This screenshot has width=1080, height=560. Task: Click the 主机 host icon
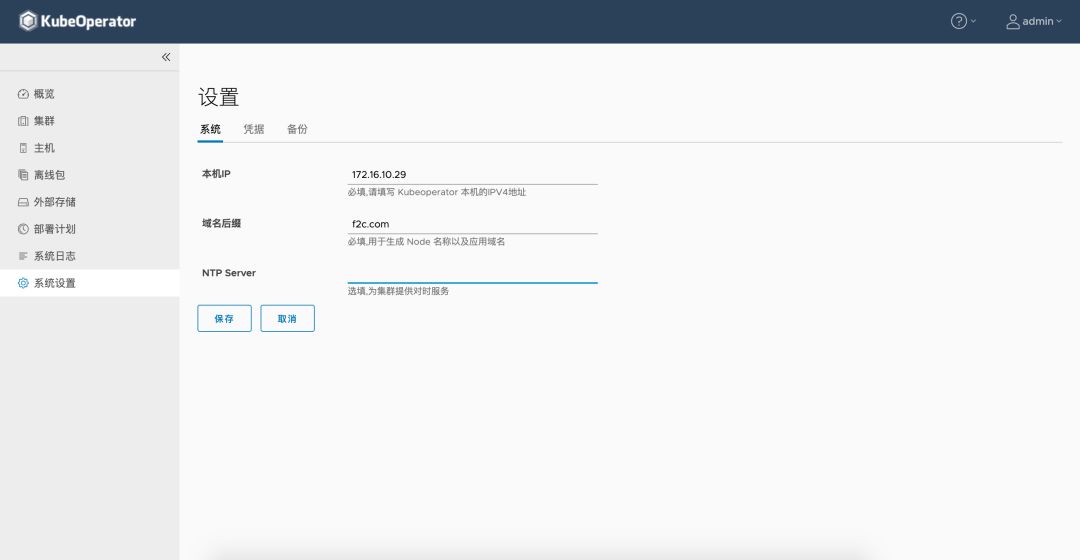click(x=23, y=148)
